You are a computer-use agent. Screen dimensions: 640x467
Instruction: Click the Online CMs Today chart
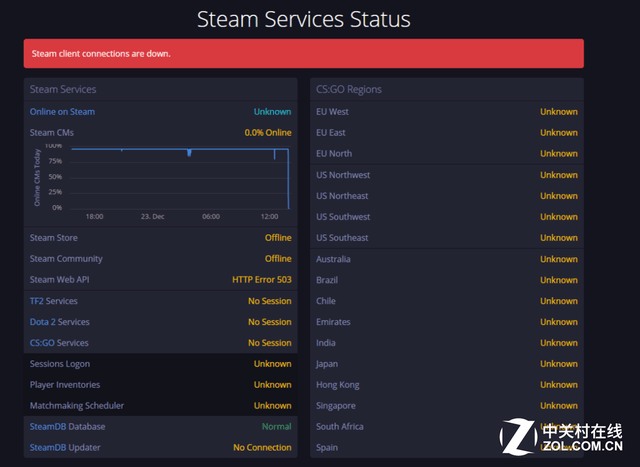coord(161,182)
